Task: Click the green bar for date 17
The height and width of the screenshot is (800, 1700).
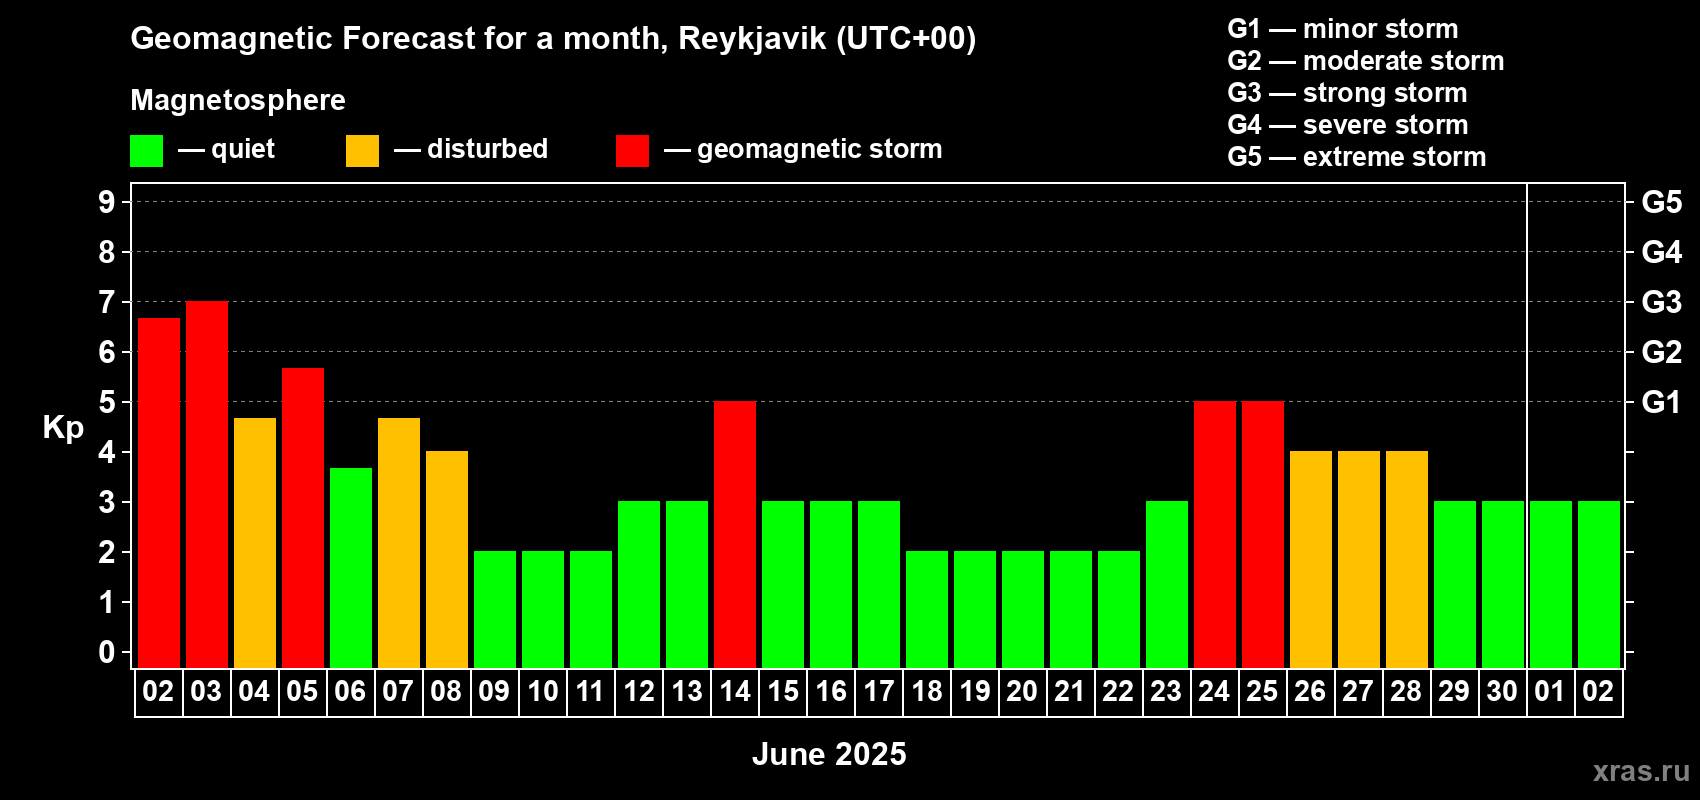Action: coord(879,585)
